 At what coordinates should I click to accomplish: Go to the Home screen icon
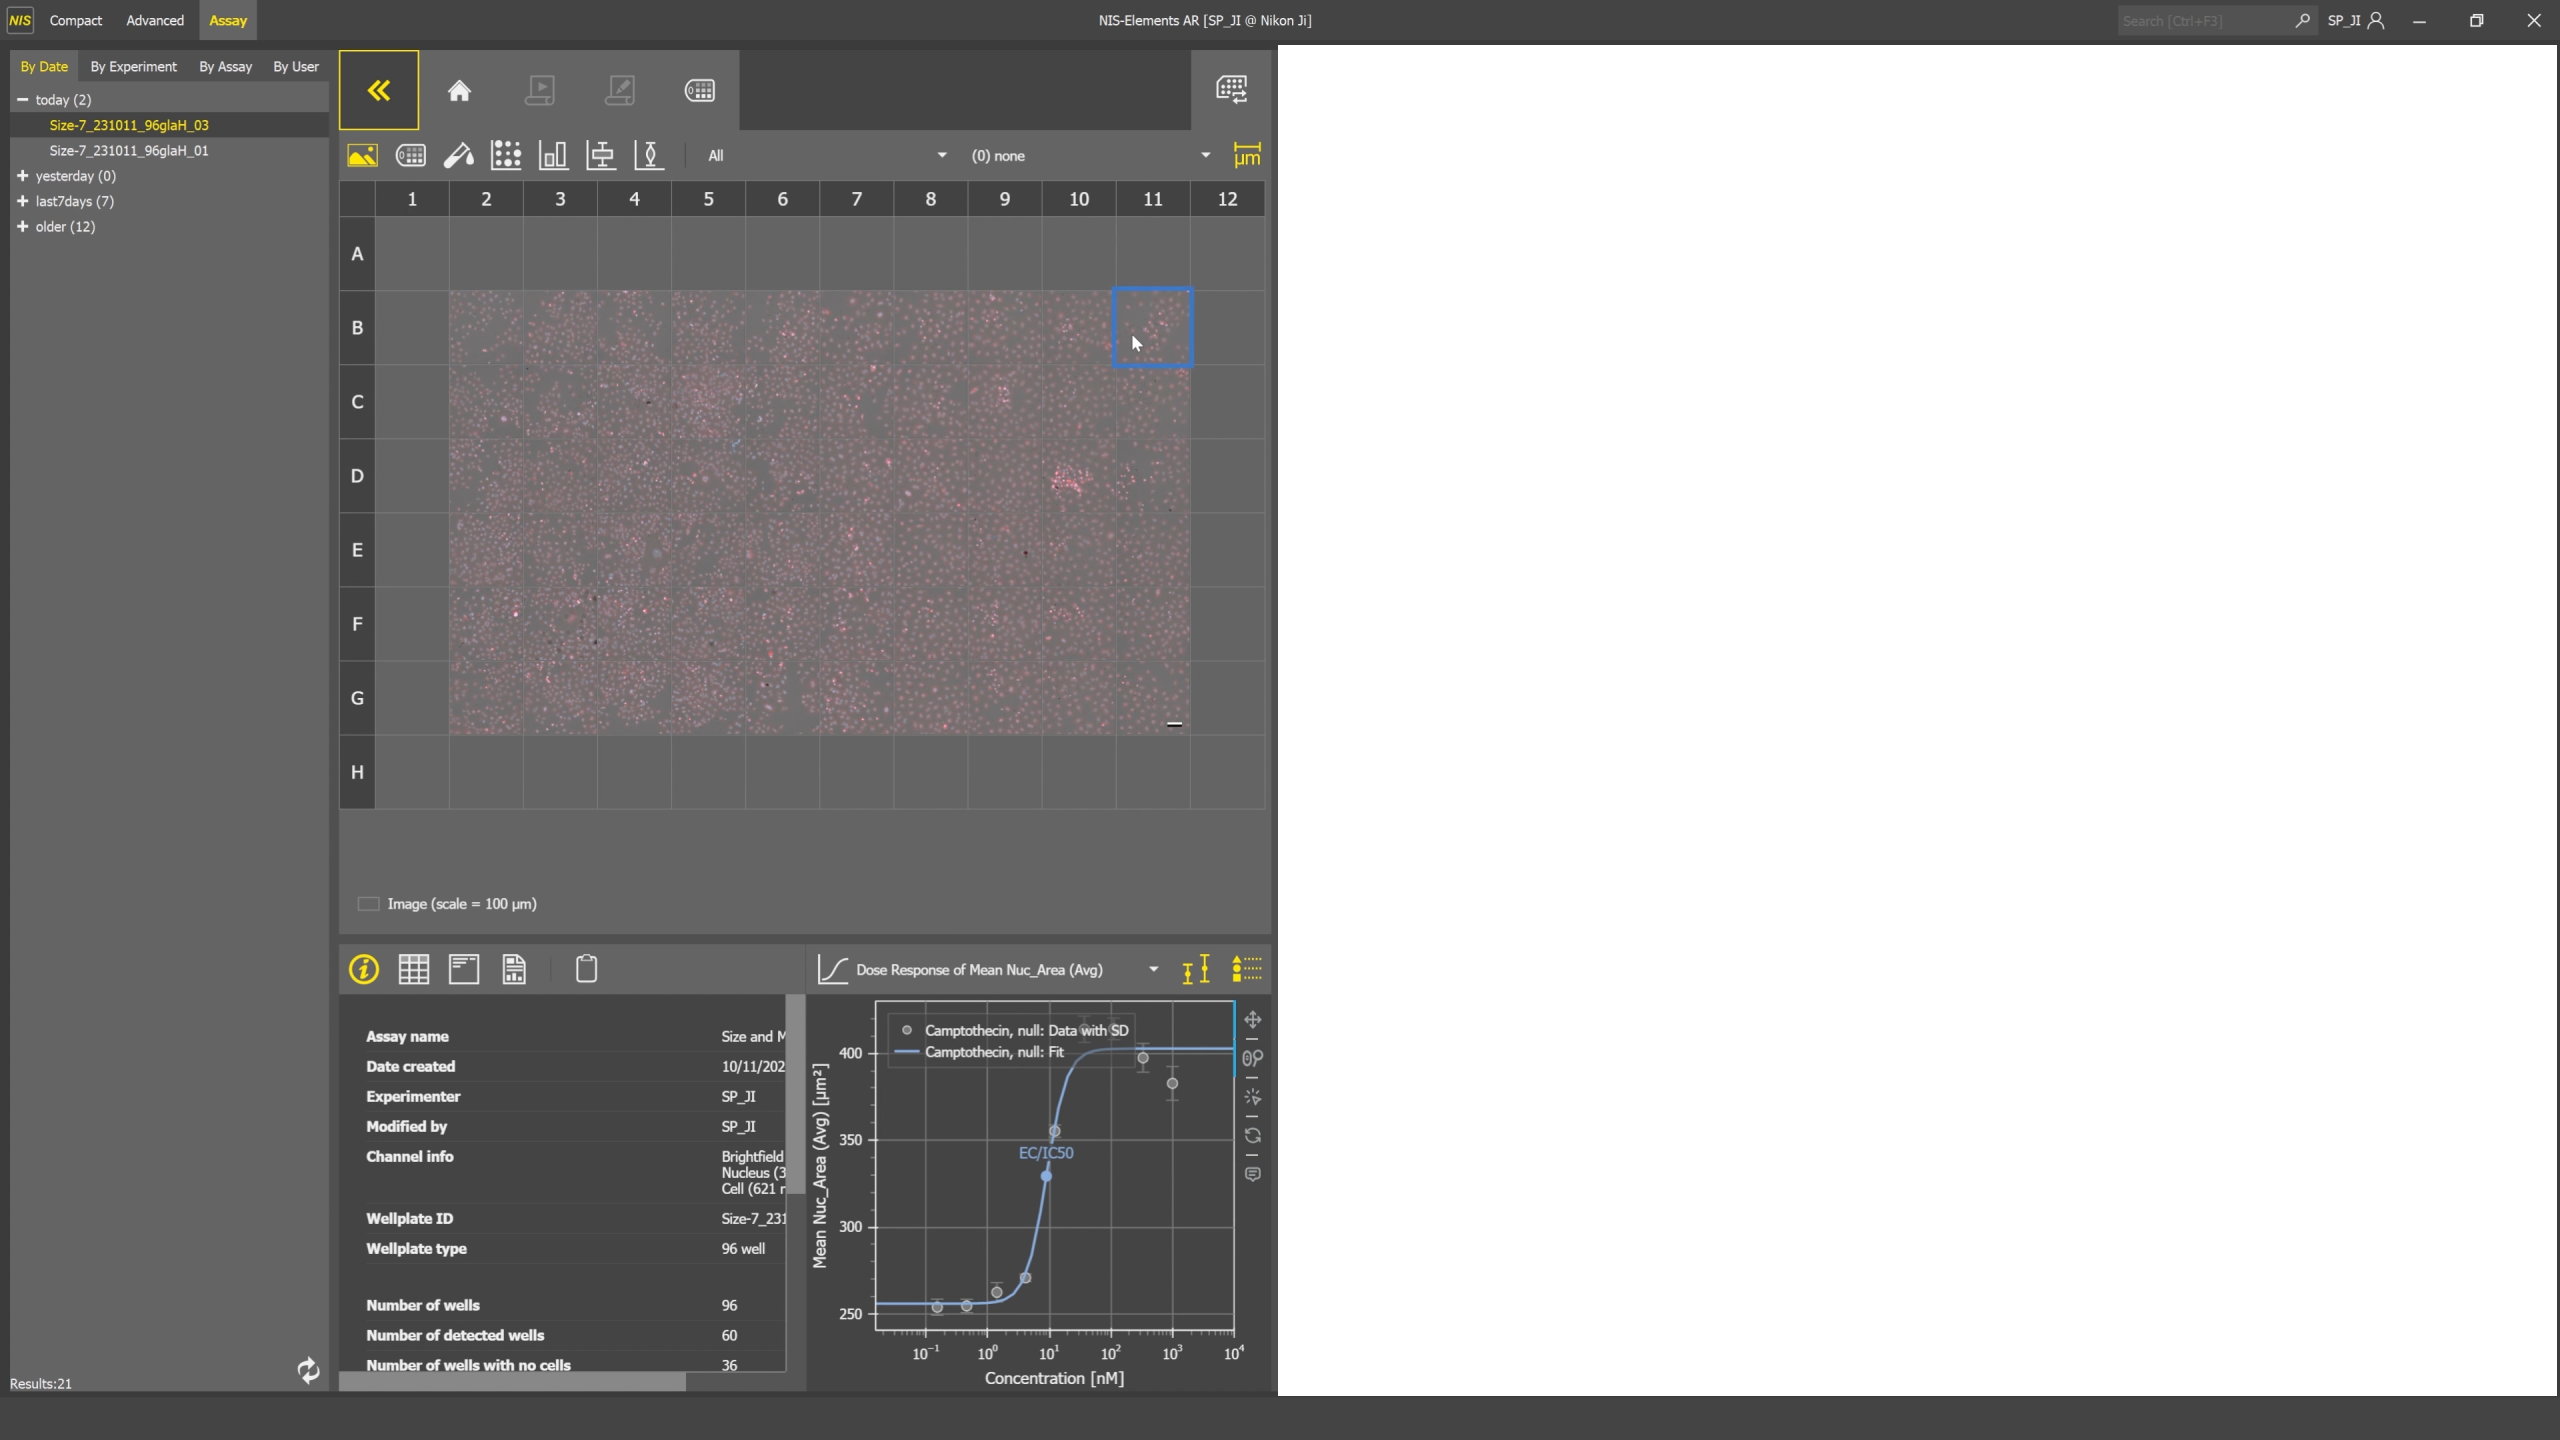(x=459, y=90)
